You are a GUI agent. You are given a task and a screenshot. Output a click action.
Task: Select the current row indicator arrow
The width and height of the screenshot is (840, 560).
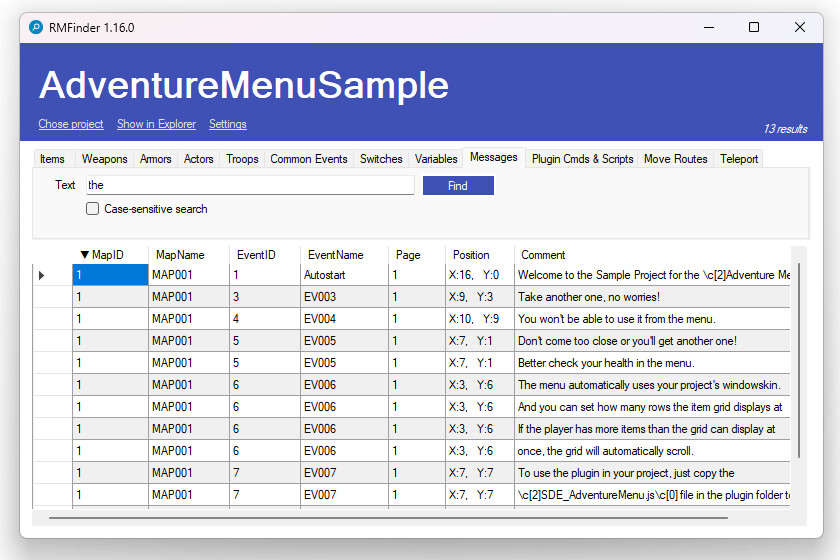pyautogui.click(x=41, y=275)
